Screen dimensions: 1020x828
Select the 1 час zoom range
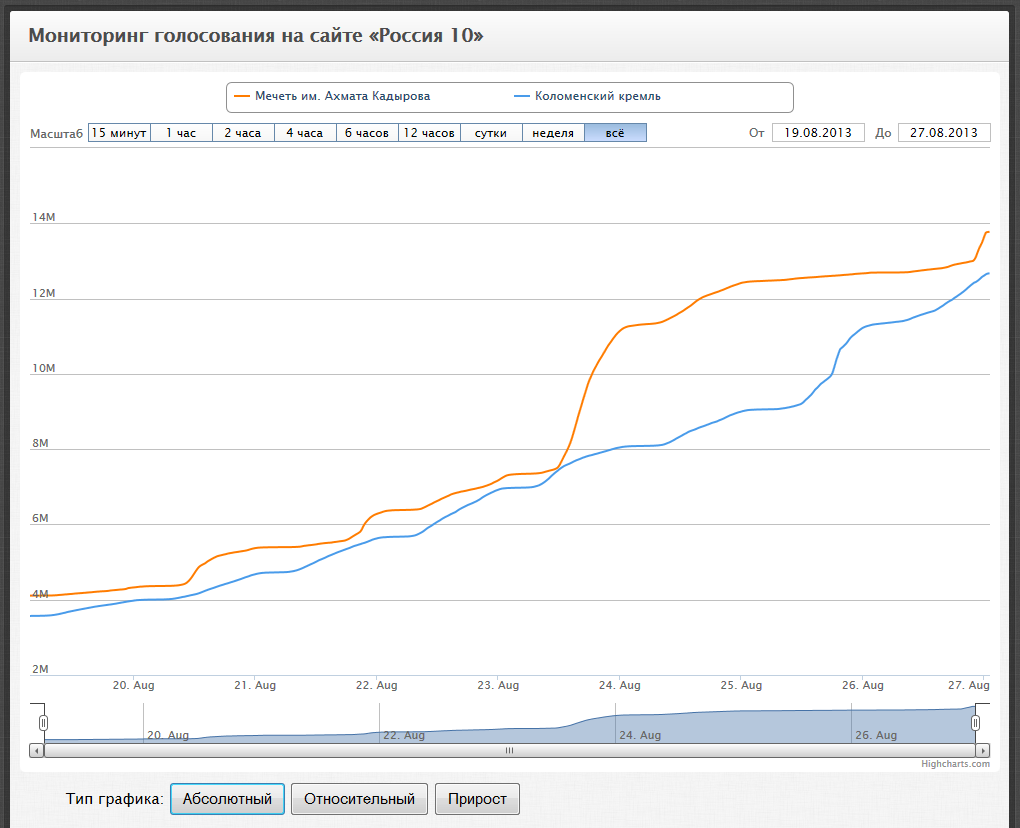click(181, 133)
